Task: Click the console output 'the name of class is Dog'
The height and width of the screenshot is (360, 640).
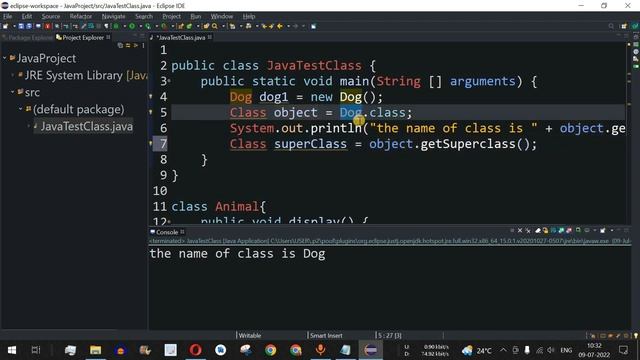Action: coord(238,254)
